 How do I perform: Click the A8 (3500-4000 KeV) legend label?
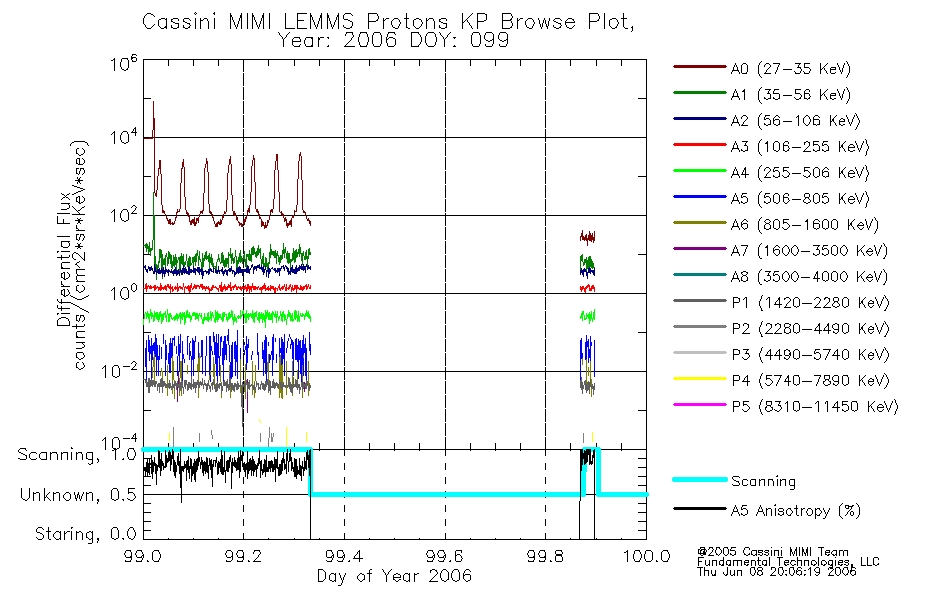[809, 276]
